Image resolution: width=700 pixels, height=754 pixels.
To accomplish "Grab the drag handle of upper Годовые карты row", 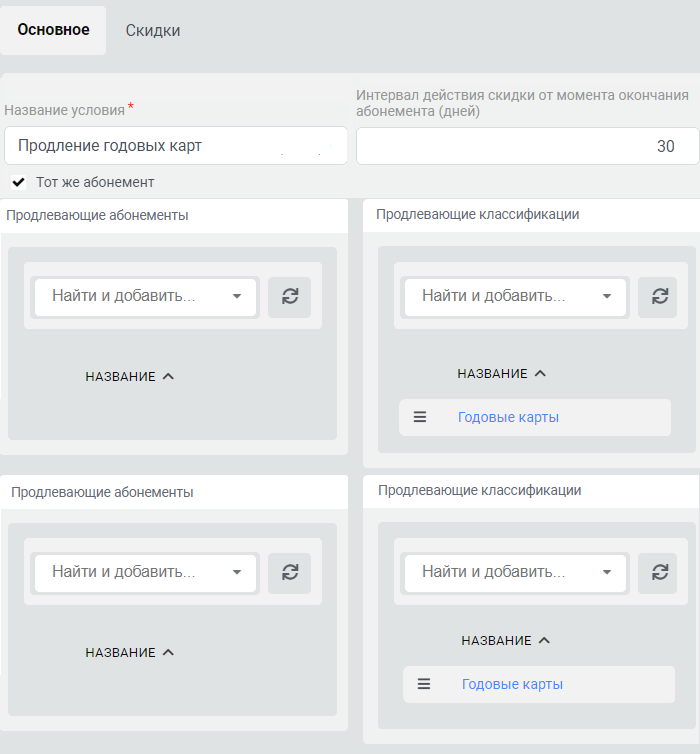I will point(420,417).
